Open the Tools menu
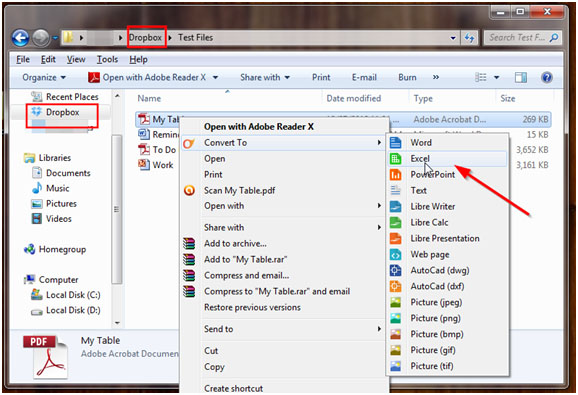Image resolution: width=578 pixels, height=395 pixels. [107, 59]
